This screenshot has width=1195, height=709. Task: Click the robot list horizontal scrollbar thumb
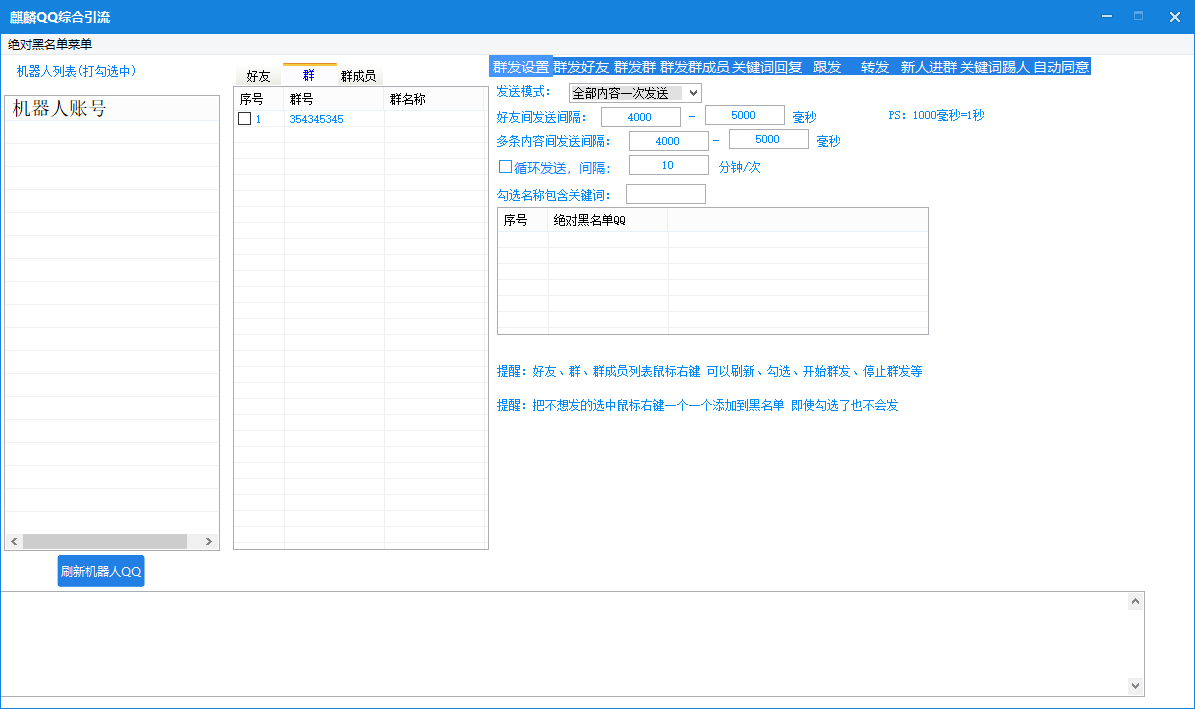[105, 541]
